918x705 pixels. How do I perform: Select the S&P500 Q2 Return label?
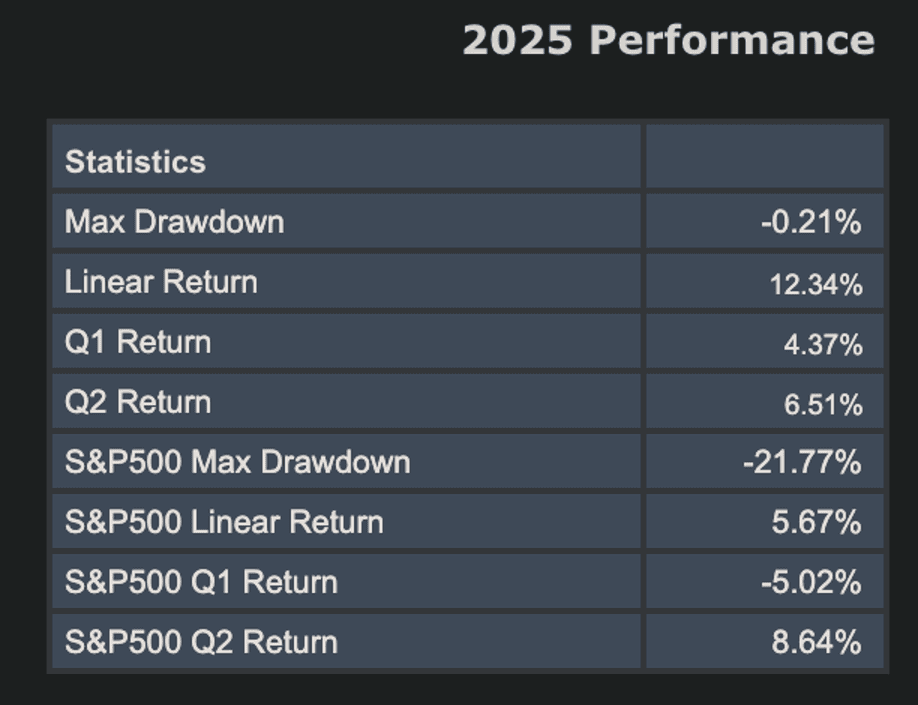(x=201, y=642)
